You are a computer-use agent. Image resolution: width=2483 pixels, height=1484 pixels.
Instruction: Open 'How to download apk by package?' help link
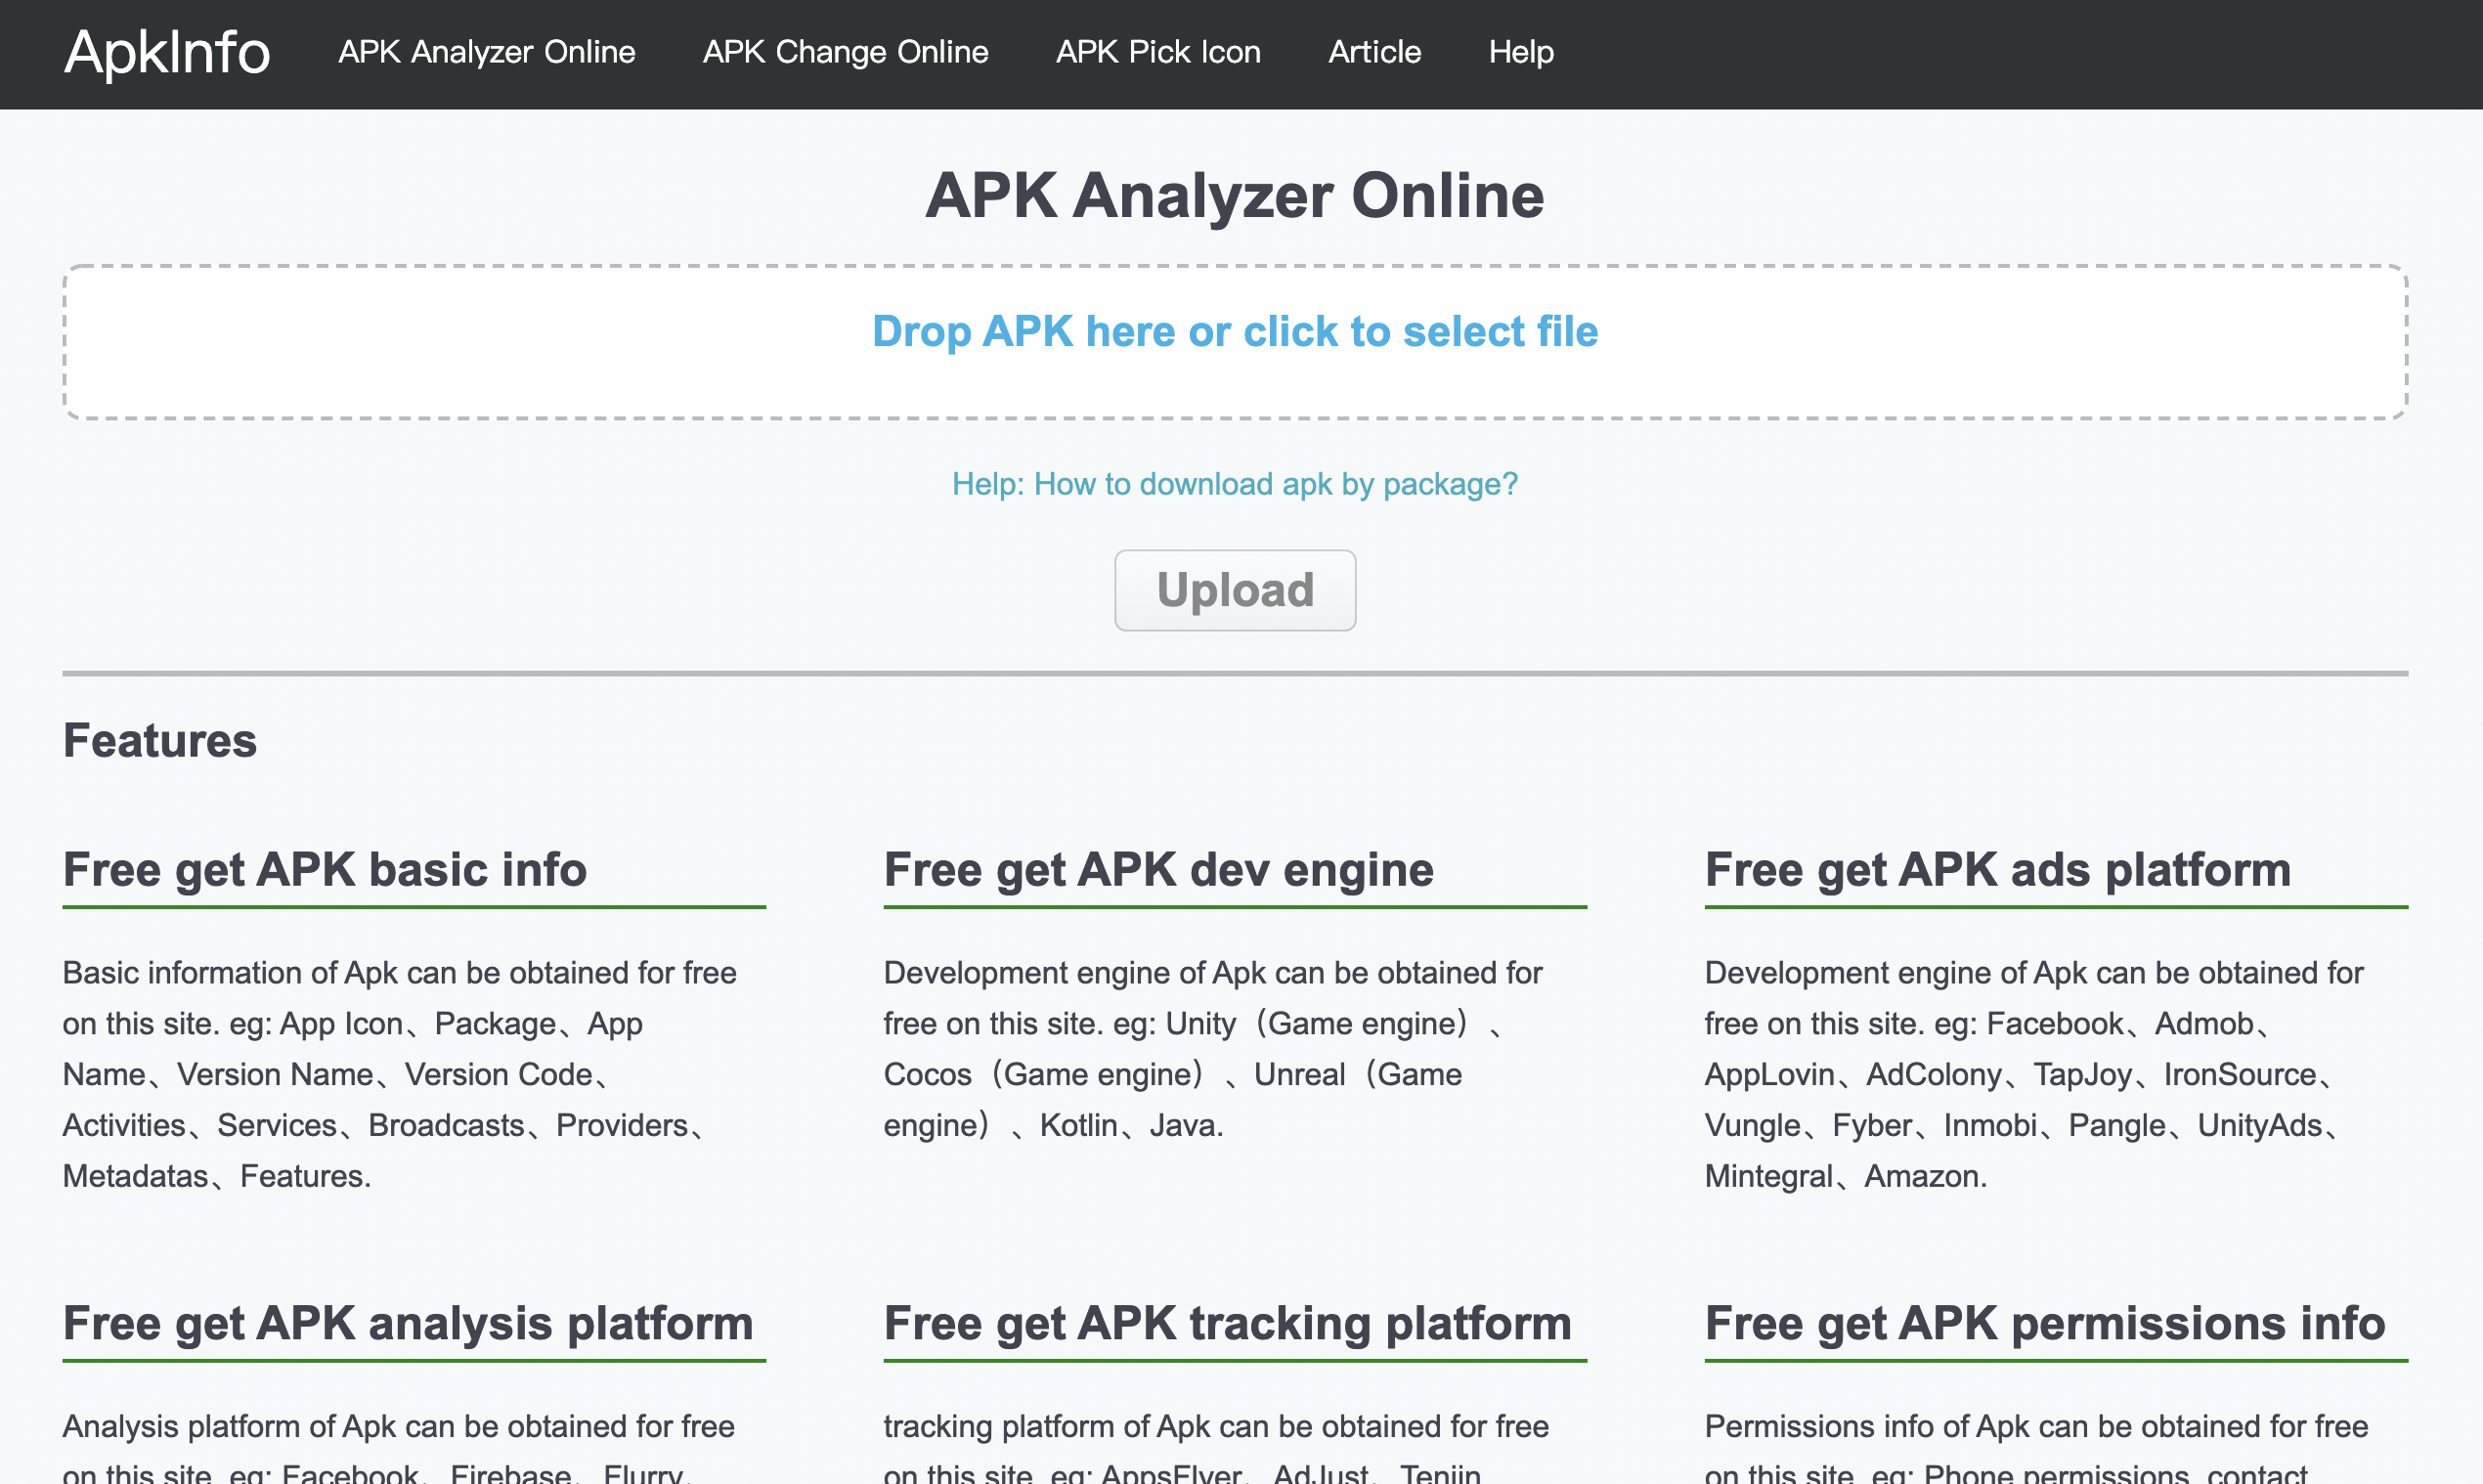point(1234,484)
